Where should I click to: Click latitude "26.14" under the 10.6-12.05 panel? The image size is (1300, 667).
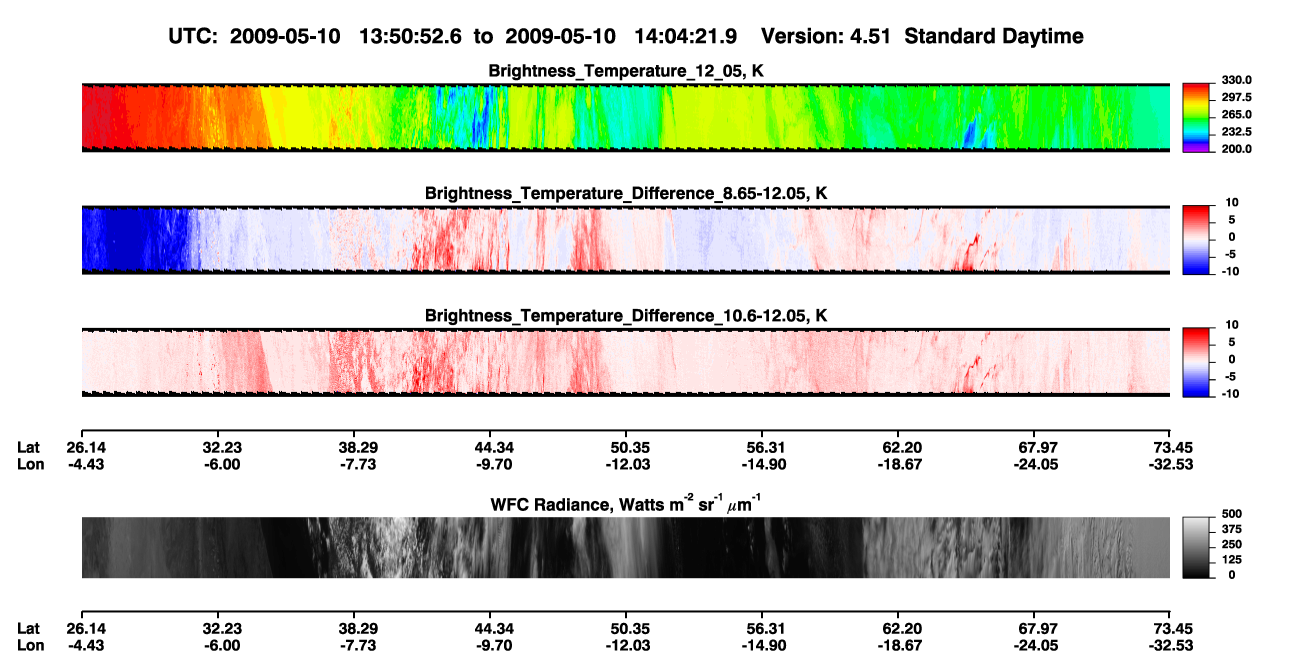click(x=87, y=447)
